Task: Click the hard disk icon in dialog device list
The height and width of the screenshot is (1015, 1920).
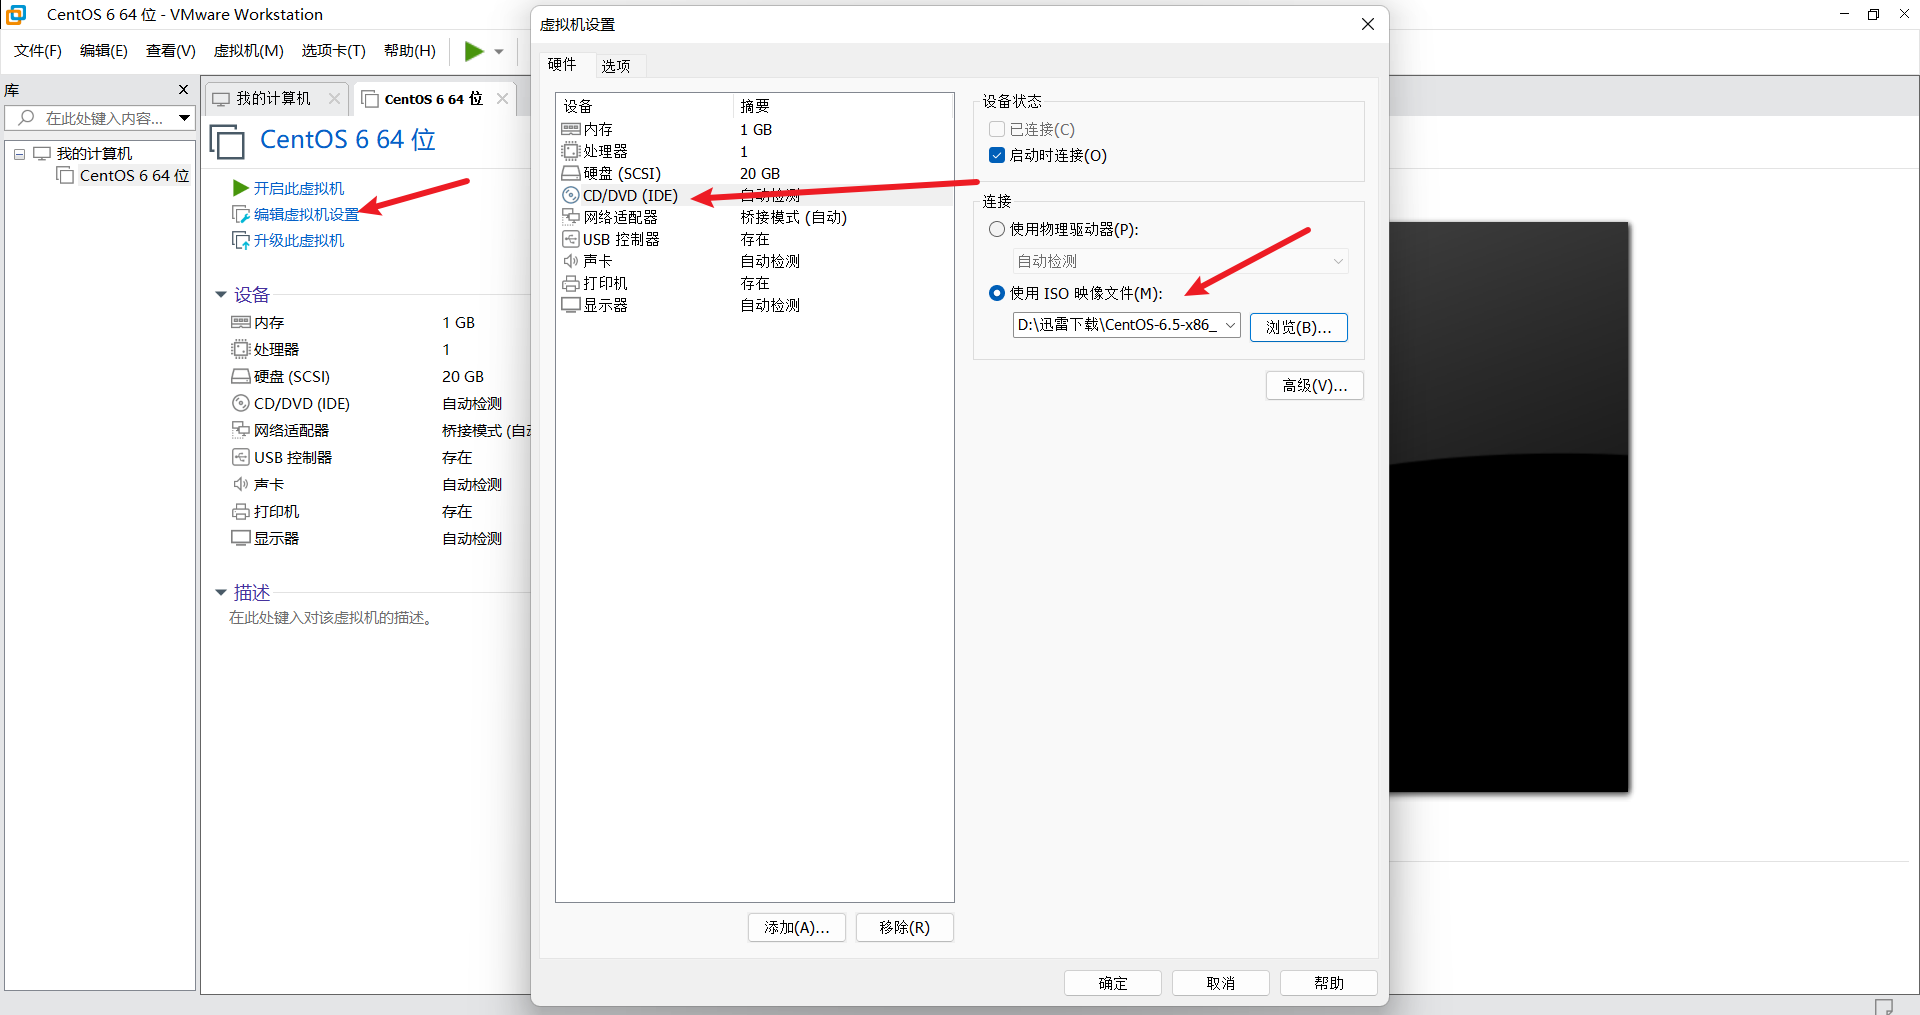Action: pyautogui.click(x=571, y=173)
